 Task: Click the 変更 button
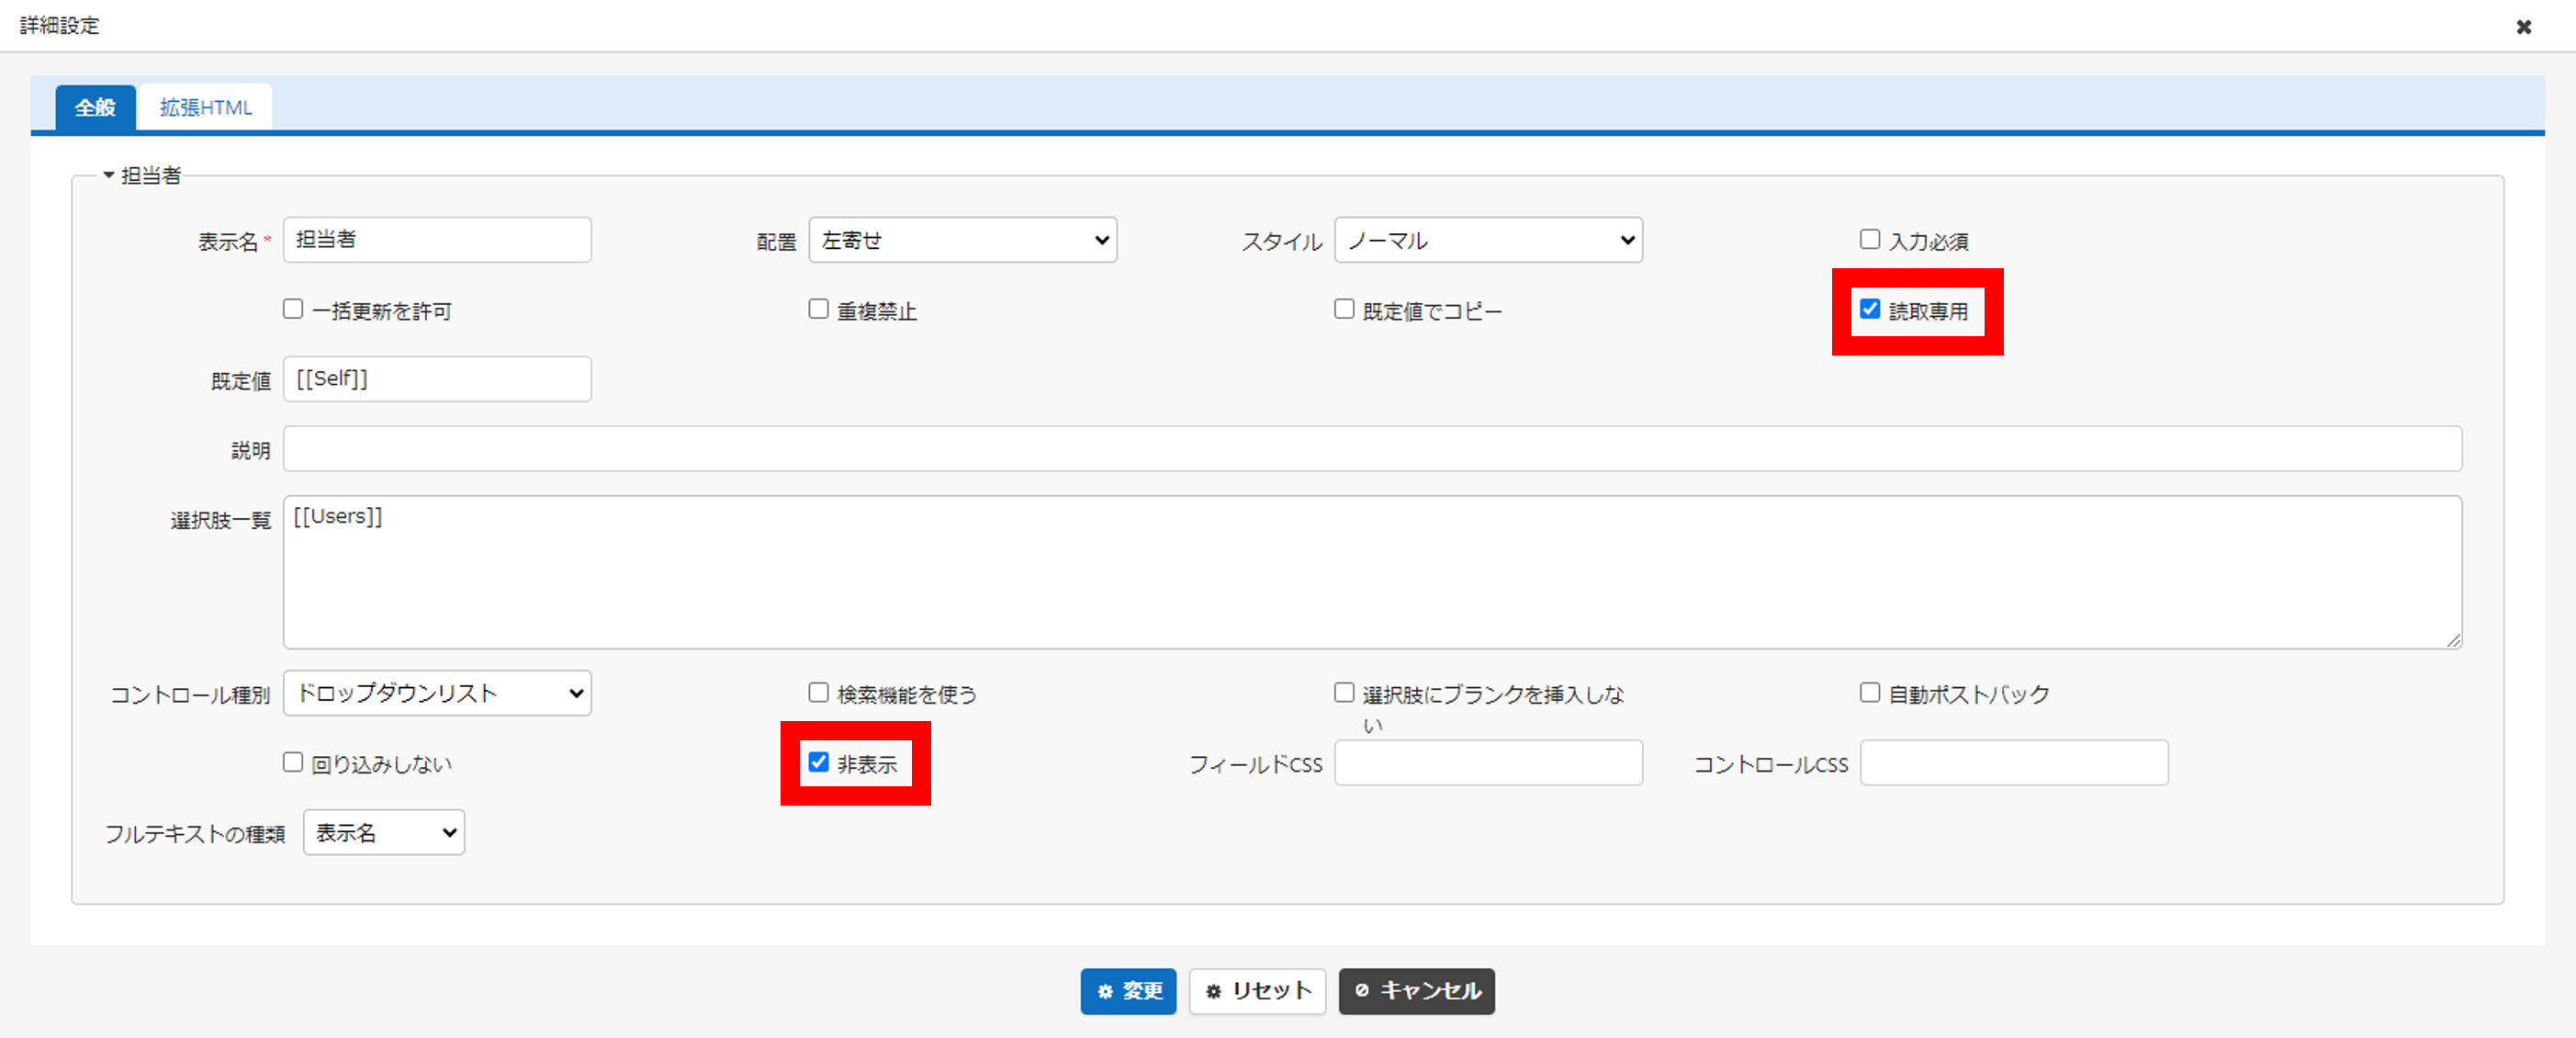[1128, 991]
